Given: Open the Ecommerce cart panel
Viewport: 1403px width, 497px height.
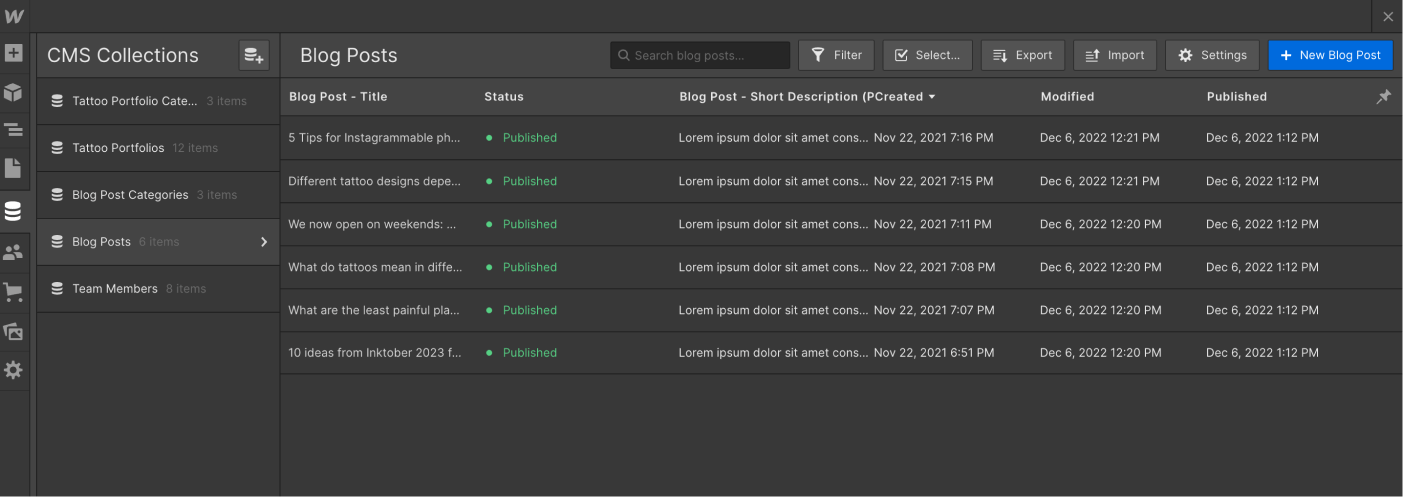Looking at the screenshot, I should click(13, 292).
